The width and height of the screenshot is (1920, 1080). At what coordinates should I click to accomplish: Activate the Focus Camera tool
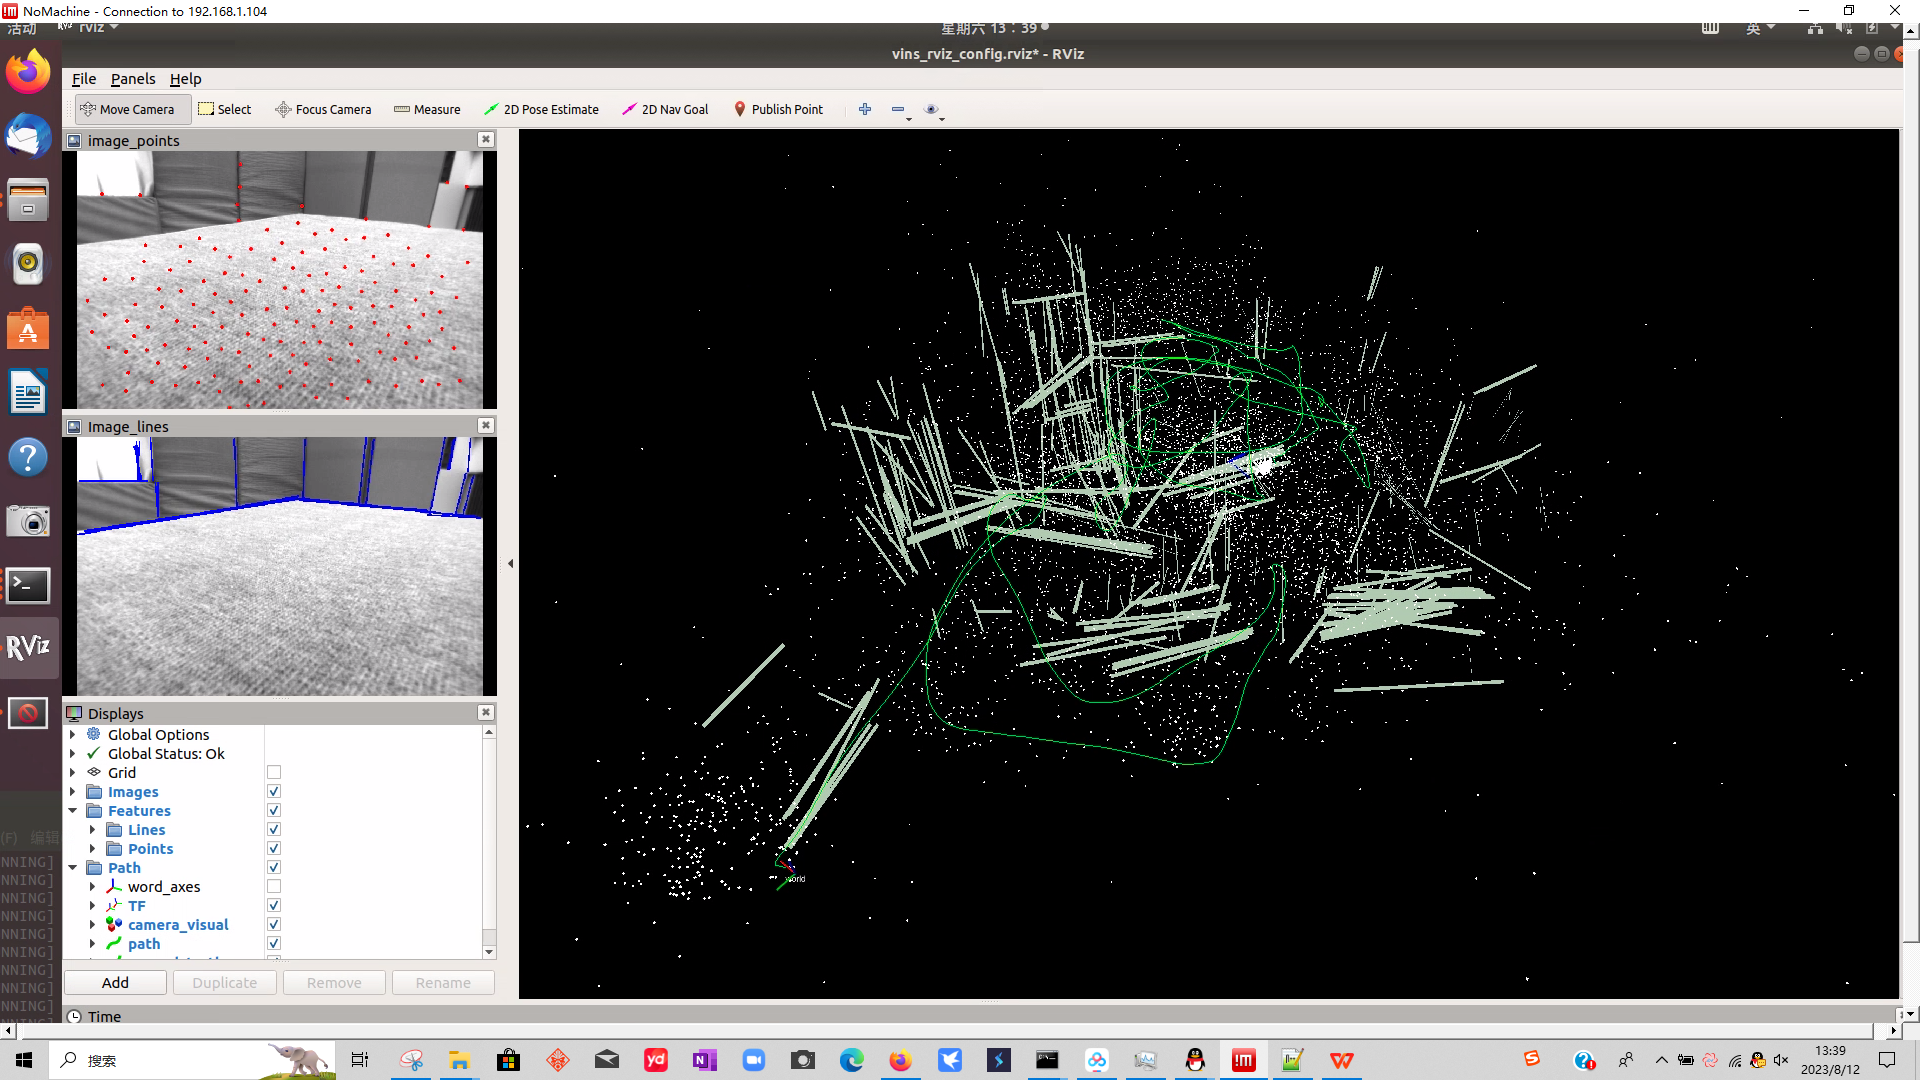click(x=323, y=109)
